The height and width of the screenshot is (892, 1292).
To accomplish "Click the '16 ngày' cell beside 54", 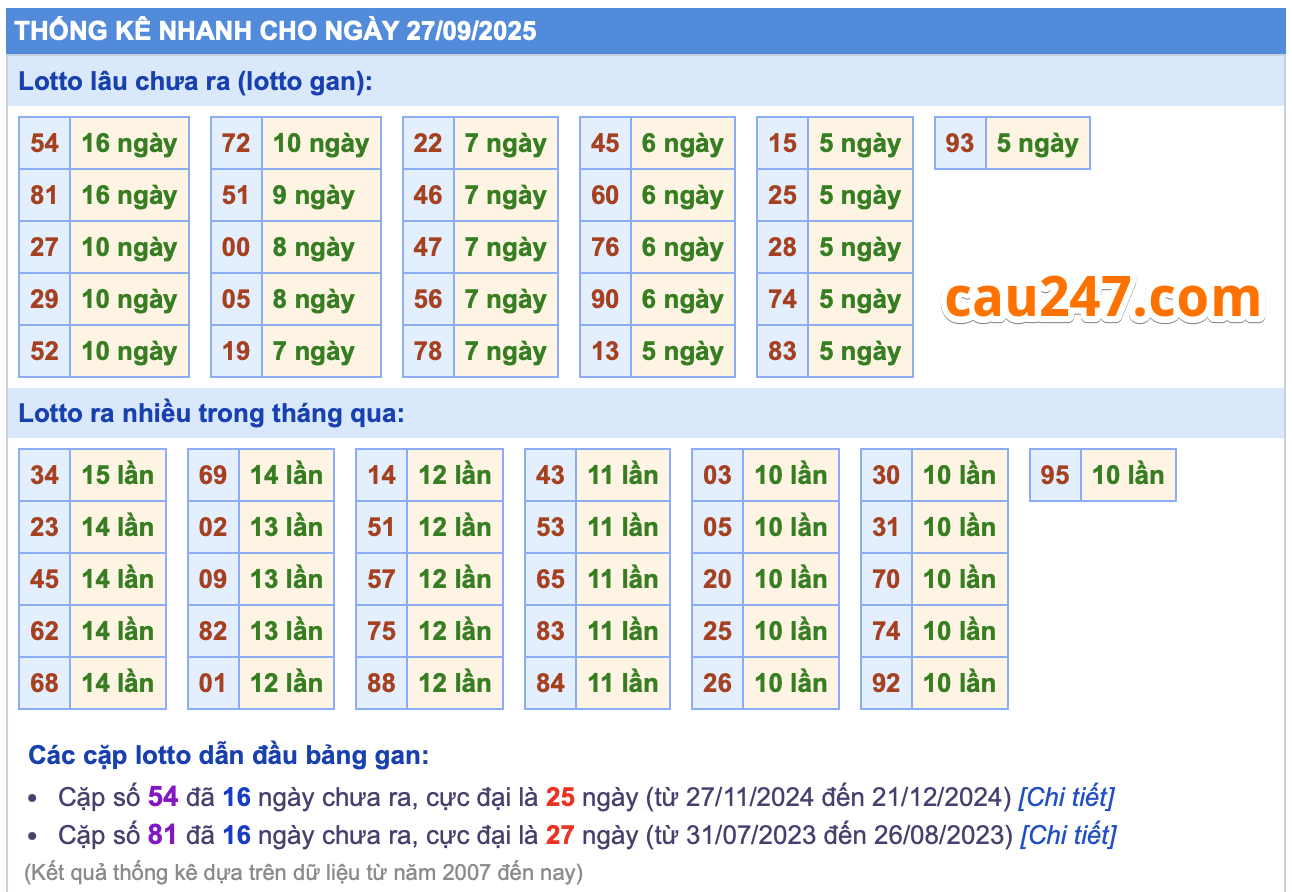I will [129, 144].
